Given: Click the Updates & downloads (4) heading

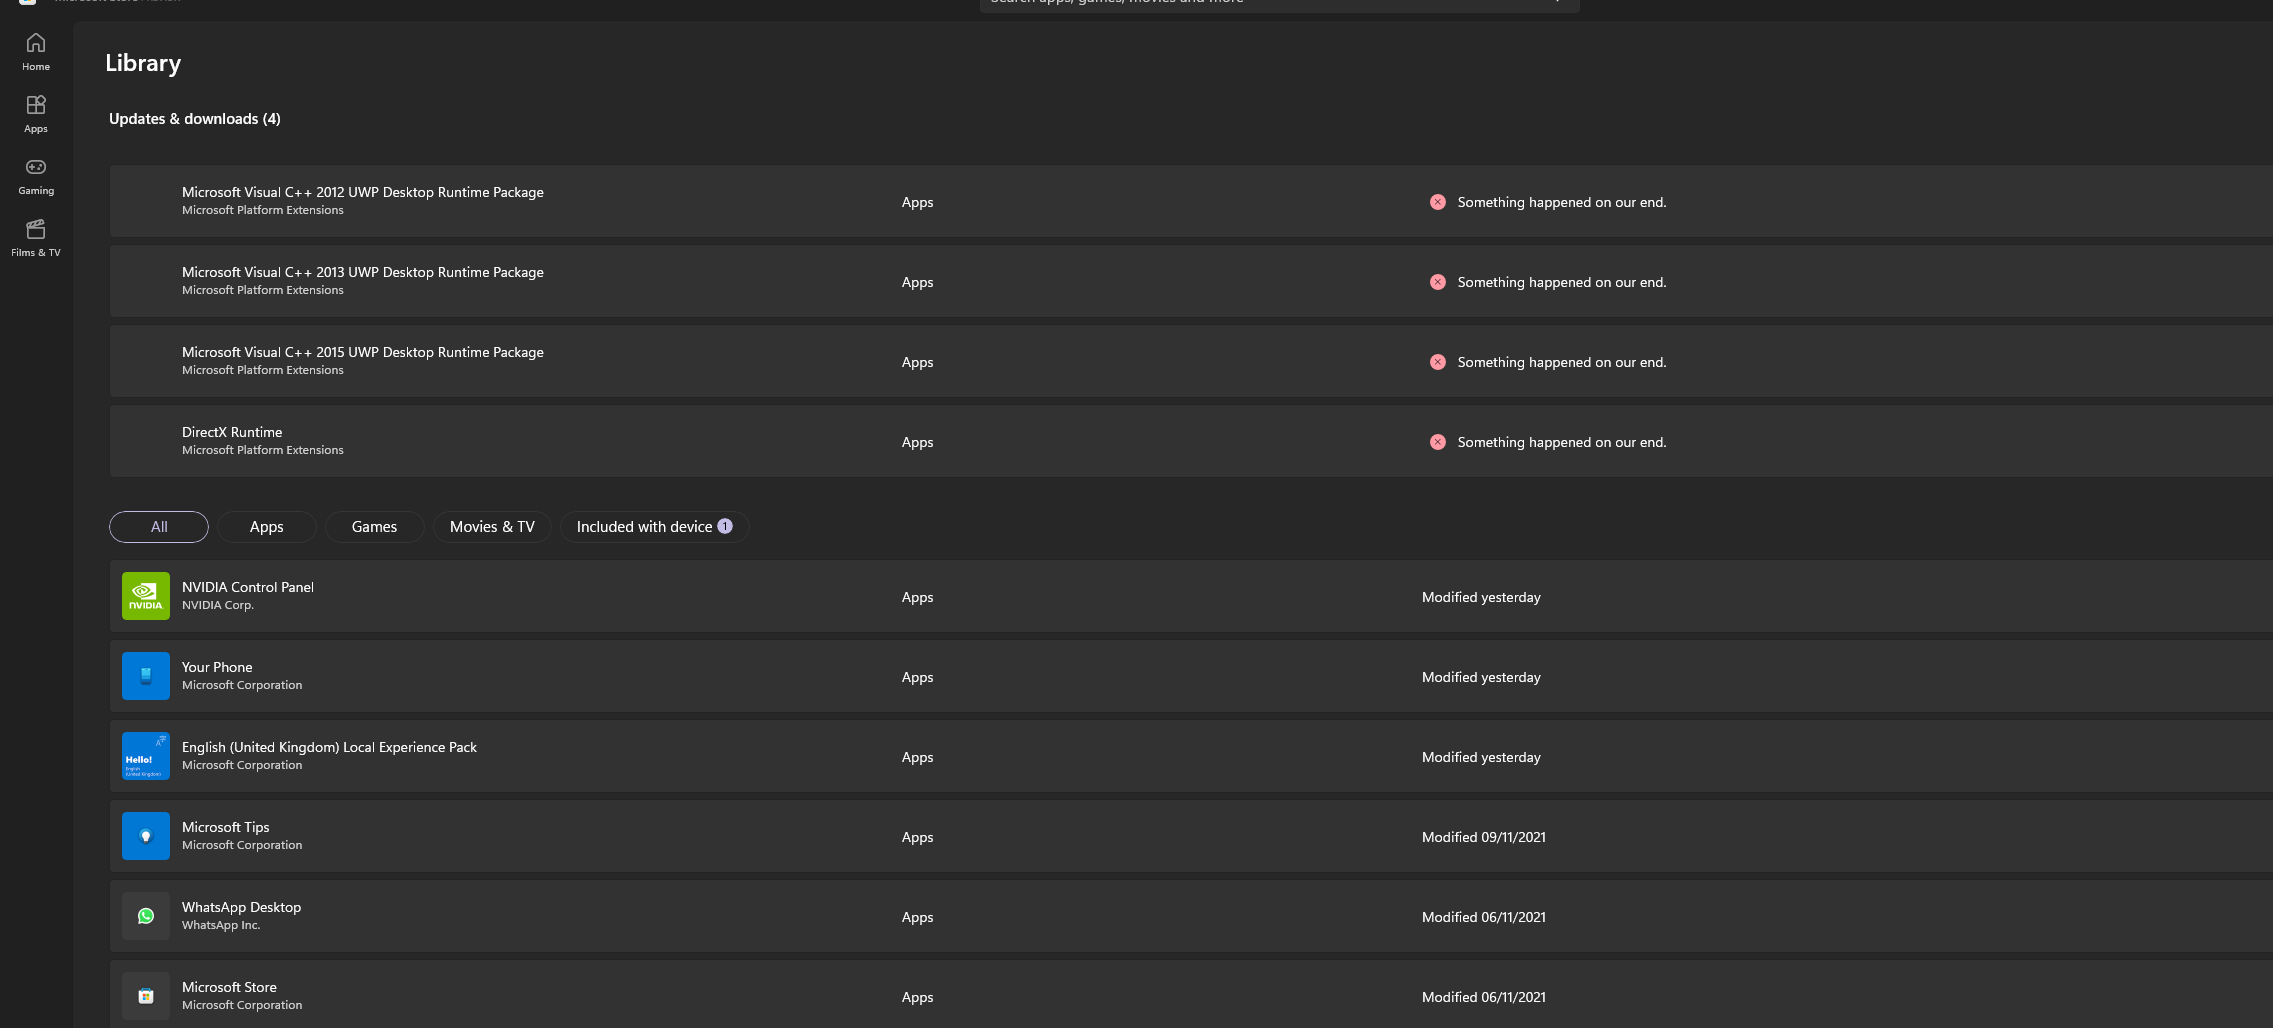Looking at the screenshot, I should 195,119.
